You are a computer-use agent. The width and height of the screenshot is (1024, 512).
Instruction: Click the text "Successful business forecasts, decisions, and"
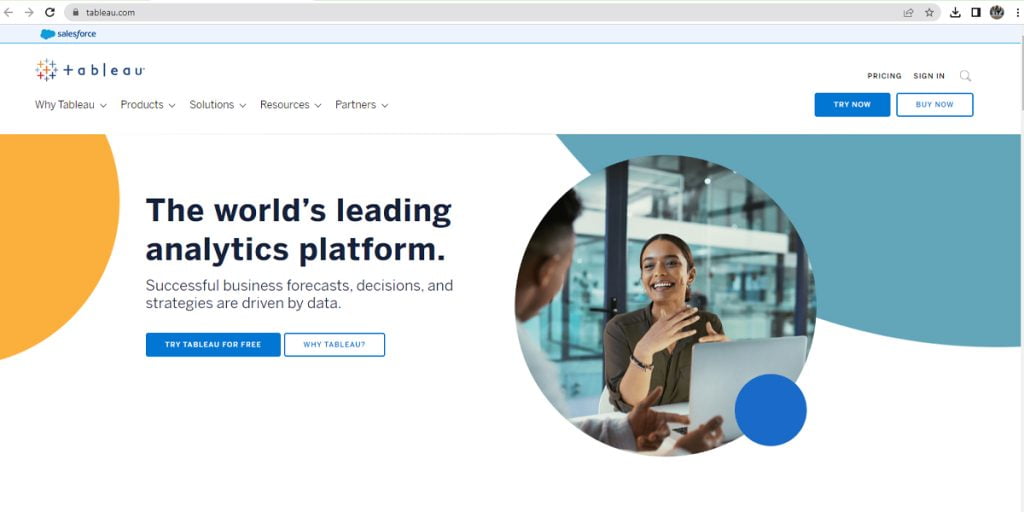coord(299,285)
